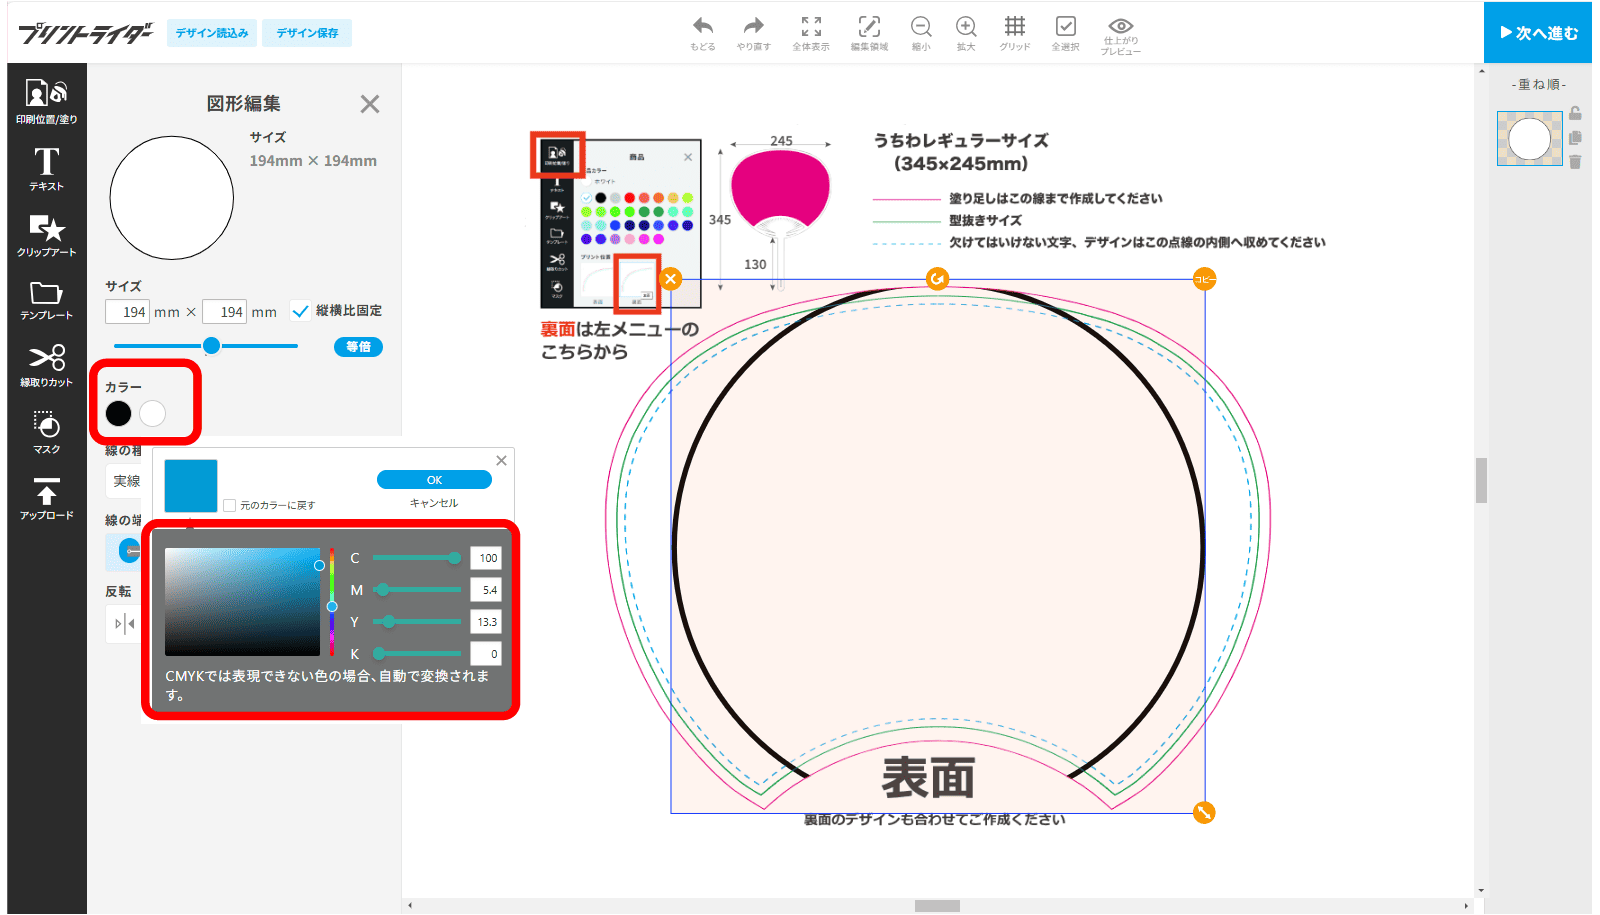
Task: Click the orange resize handle on the selection
Action: [1204, 813]
